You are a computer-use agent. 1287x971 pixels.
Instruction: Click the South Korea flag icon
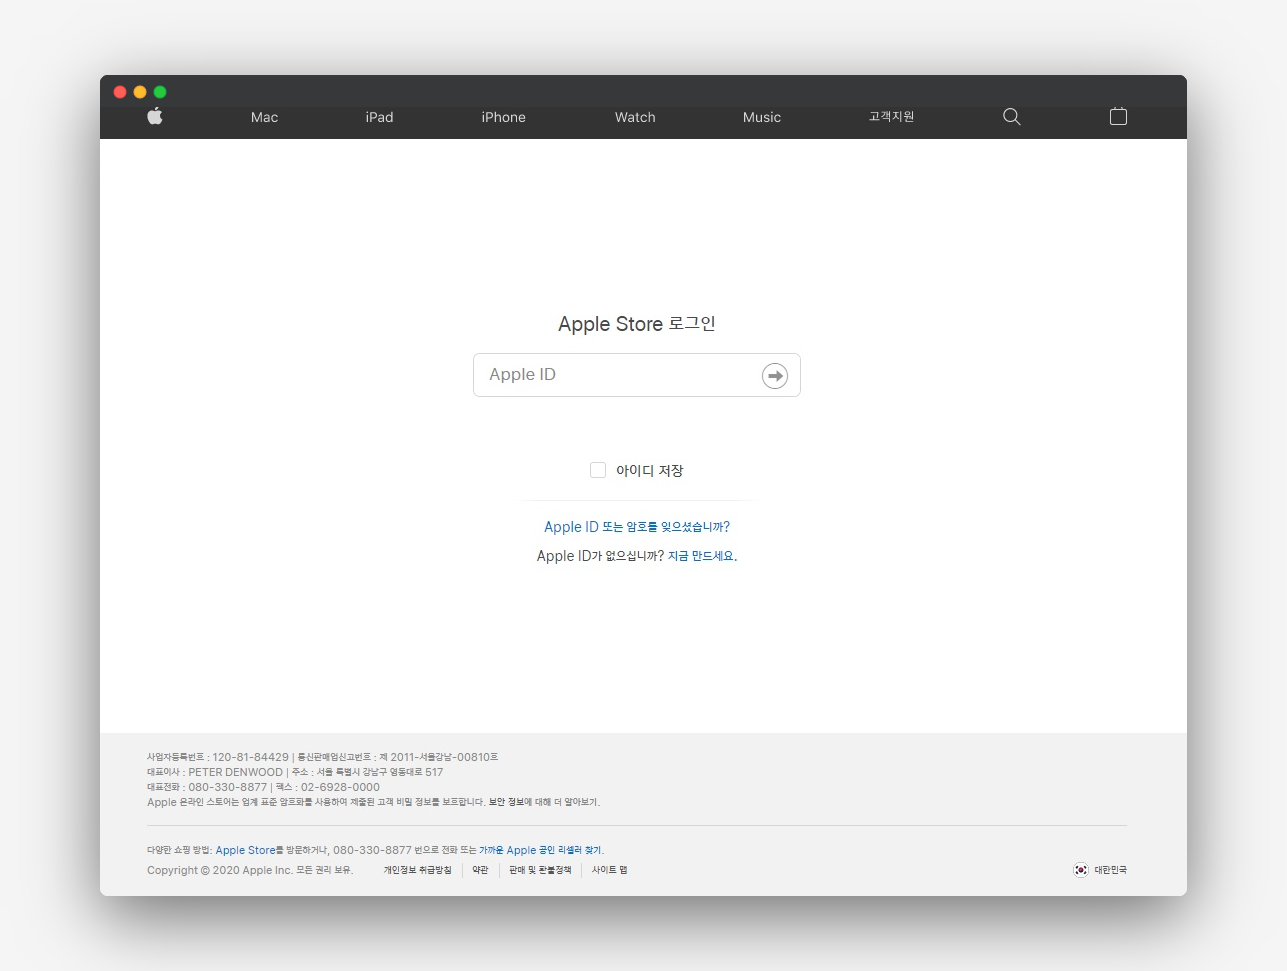tap(1081, 870)
